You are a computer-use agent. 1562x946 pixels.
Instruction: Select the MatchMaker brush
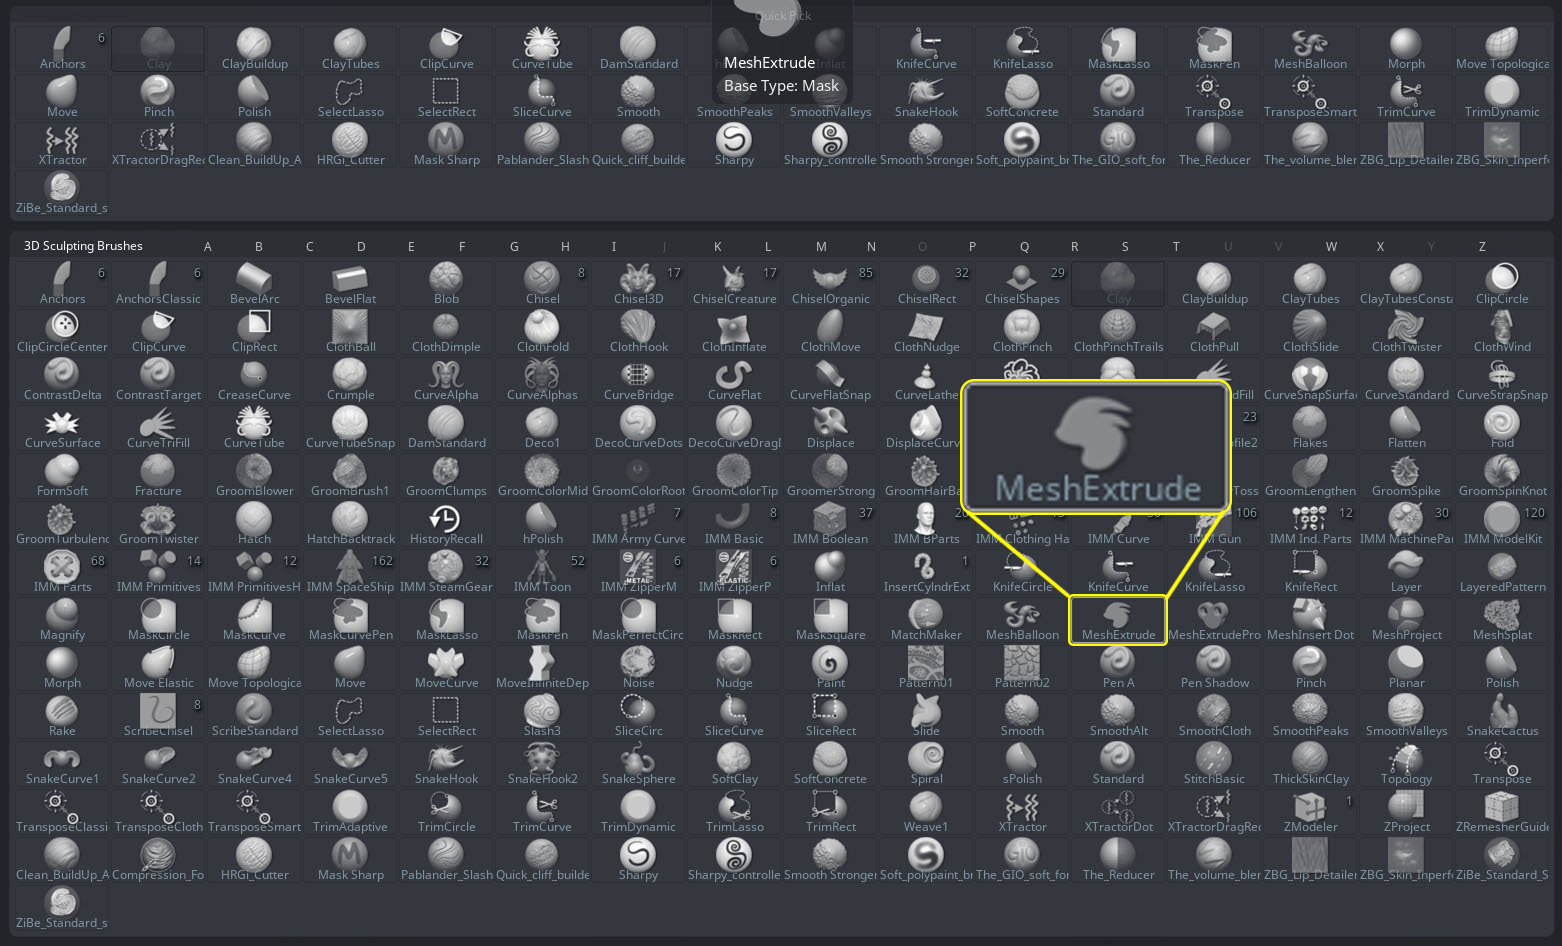pyautogui.click(x=926, y=621)
